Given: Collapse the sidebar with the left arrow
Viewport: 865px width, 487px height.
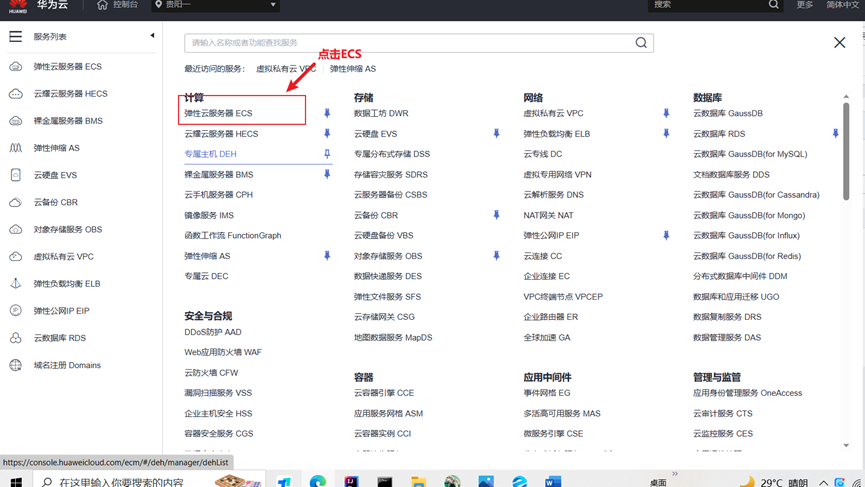Looking at the screenshot, I should [x=152, y=36].
